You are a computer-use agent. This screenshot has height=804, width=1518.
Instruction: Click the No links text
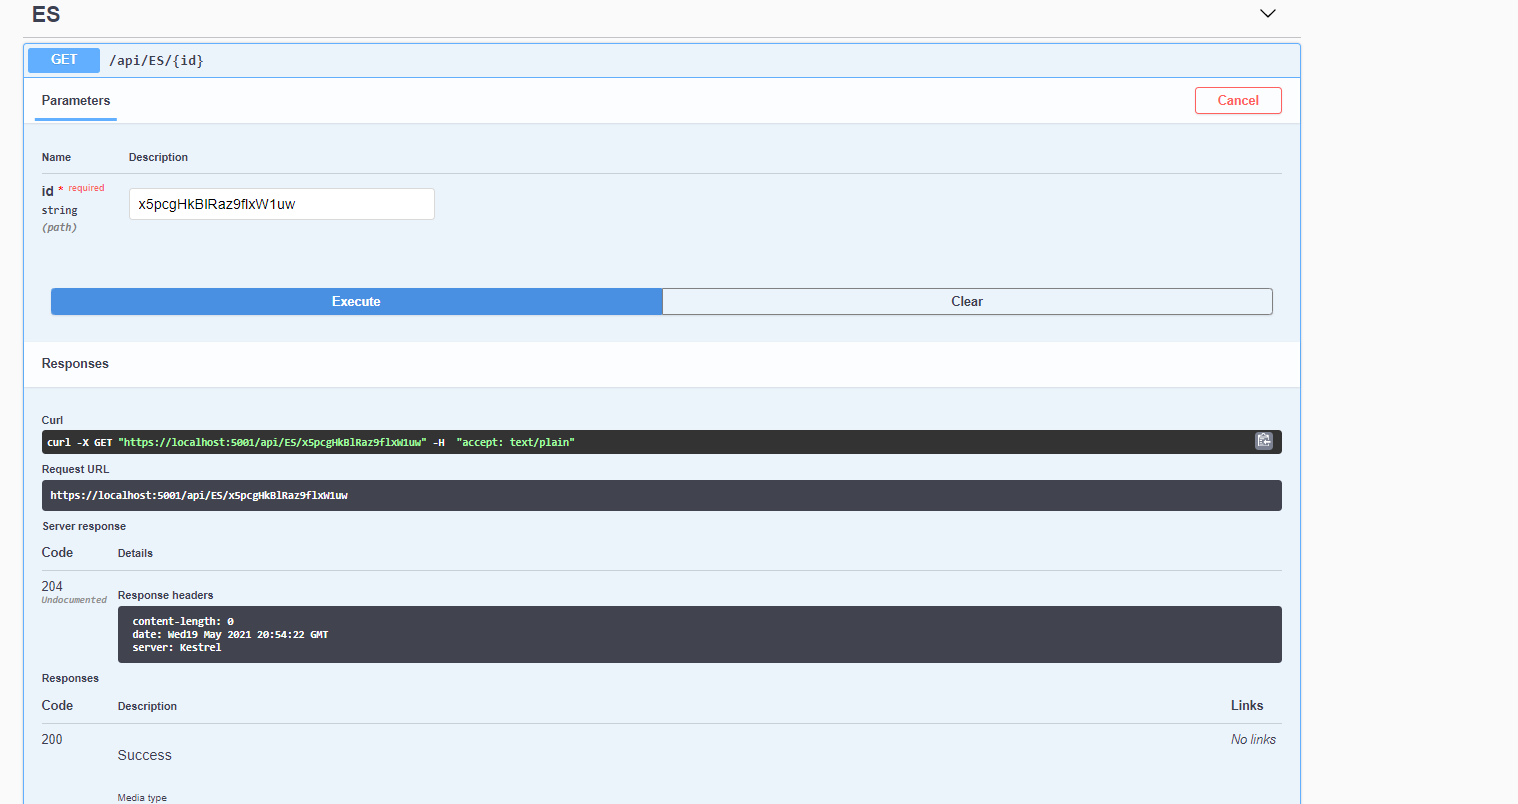point(1253,740)
